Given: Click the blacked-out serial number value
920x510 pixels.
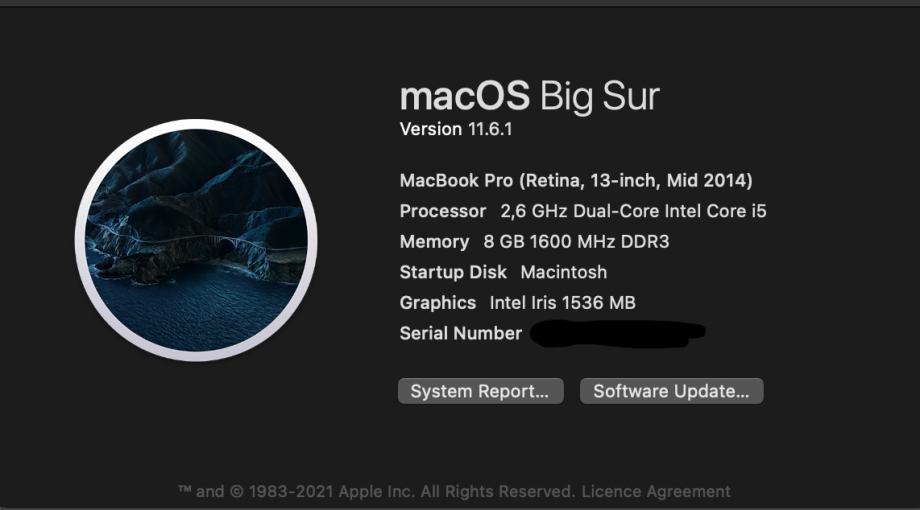Looking at the screenshot, I should (617, 333).
